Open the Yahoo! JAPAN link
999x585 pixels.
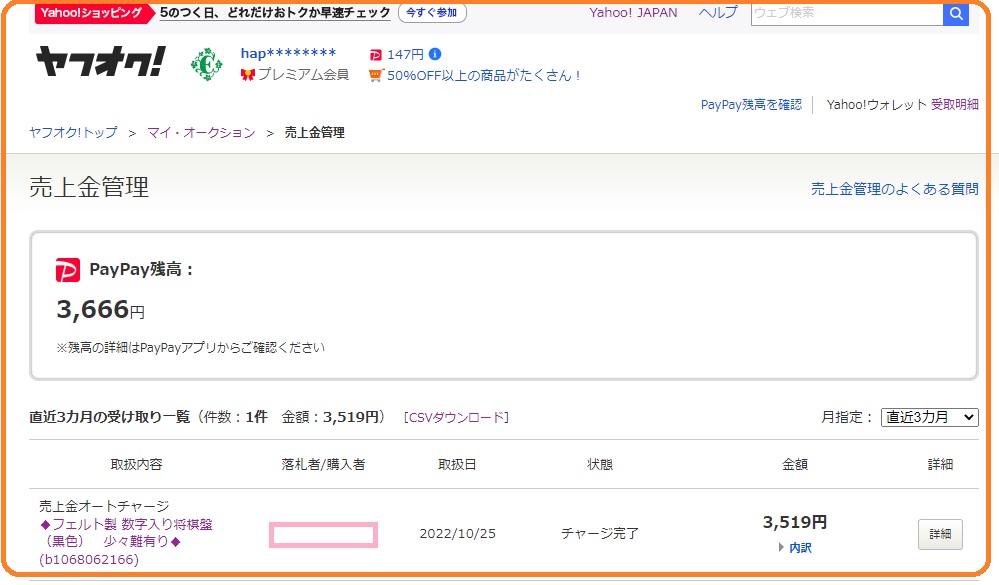[633, 13]
